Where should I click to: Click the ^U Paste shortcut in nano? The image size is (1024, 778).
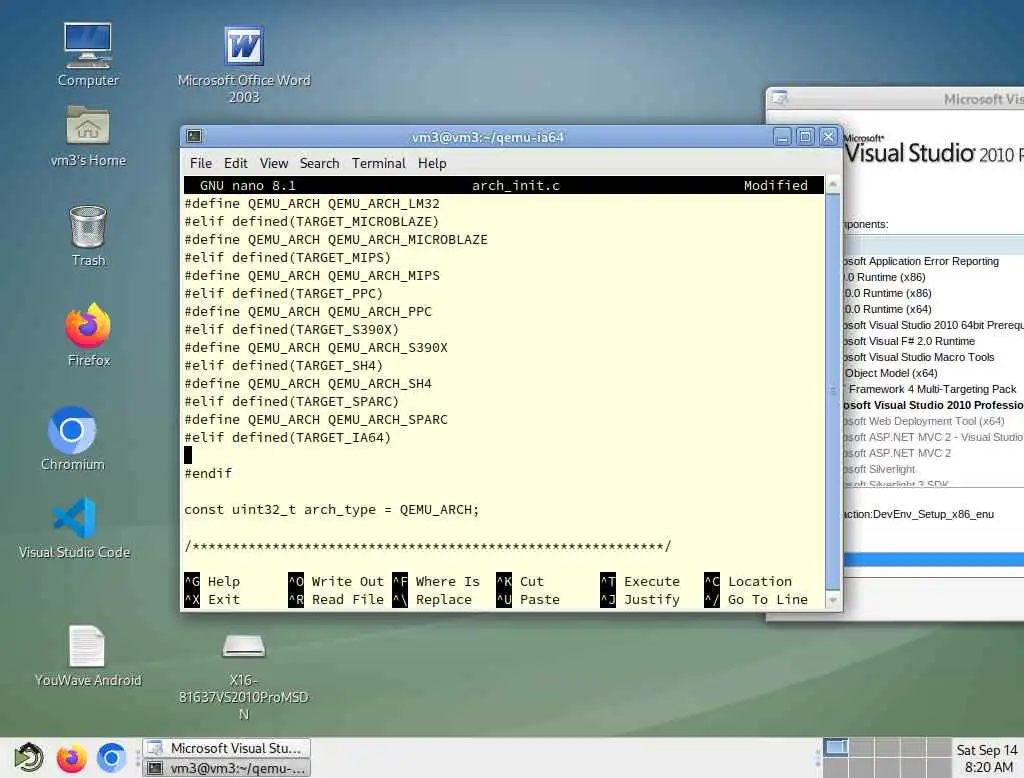(528, 599)
